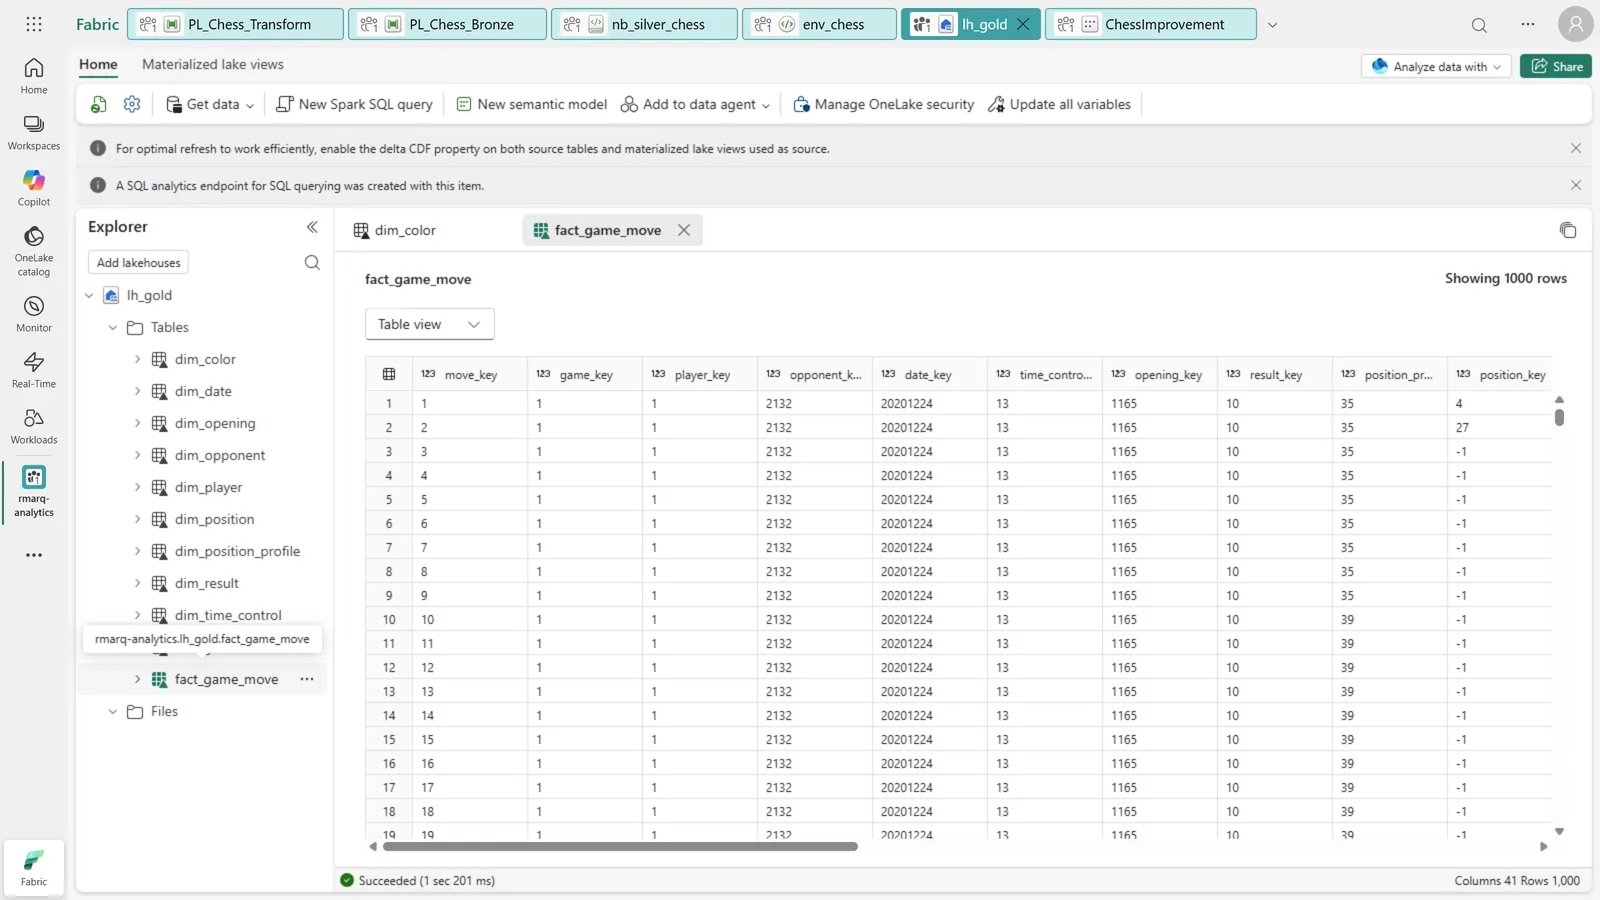Dismiss the delta CDF info message
Screen dimensions: 1600x900
coord(1576,148)
